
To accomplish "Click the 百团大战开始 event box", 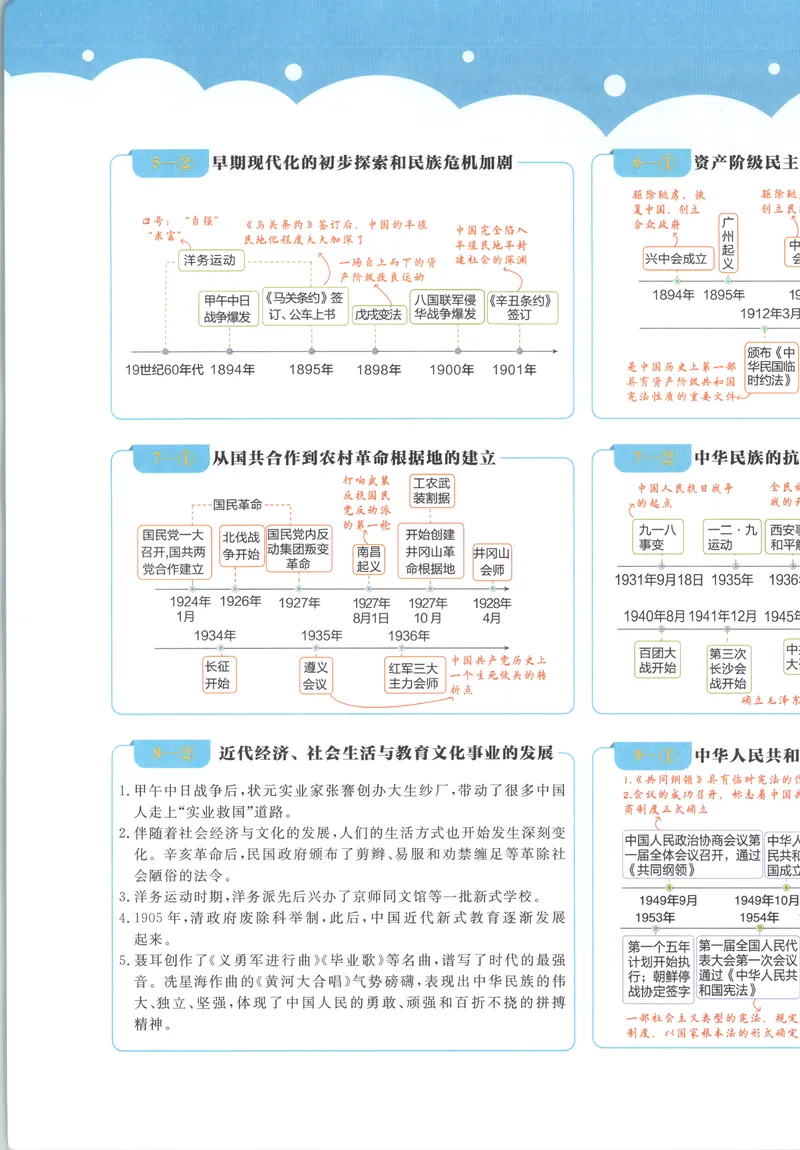I will click(x=657, y=660).
